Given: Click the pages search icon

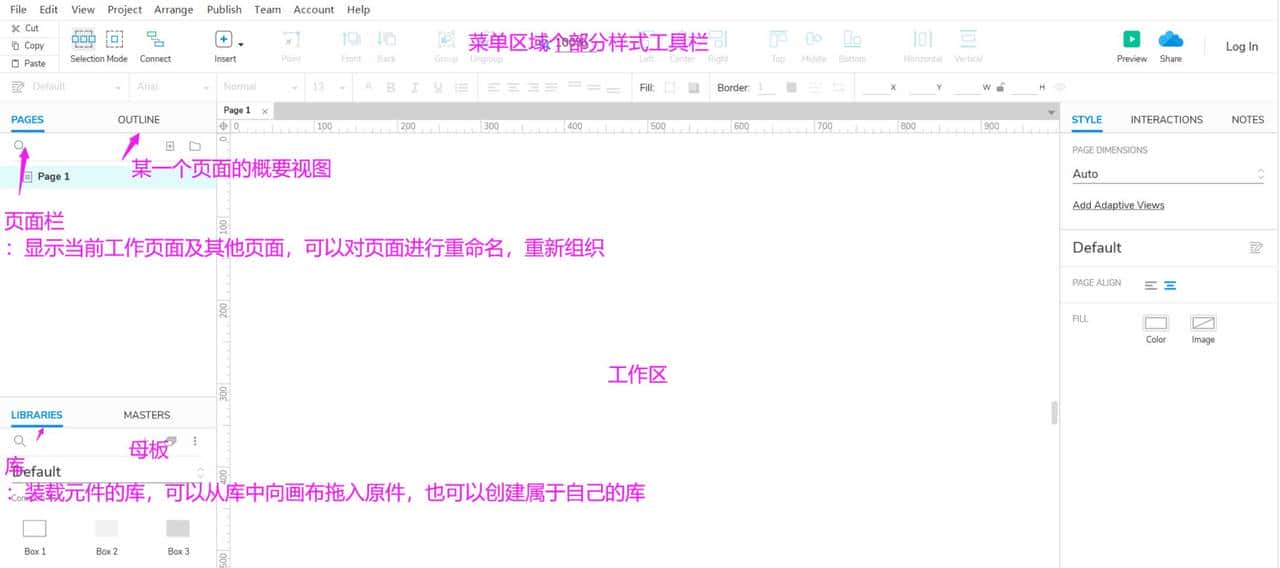Looking at the screenshot, I should pyautogui.click(x=19, y=146).
